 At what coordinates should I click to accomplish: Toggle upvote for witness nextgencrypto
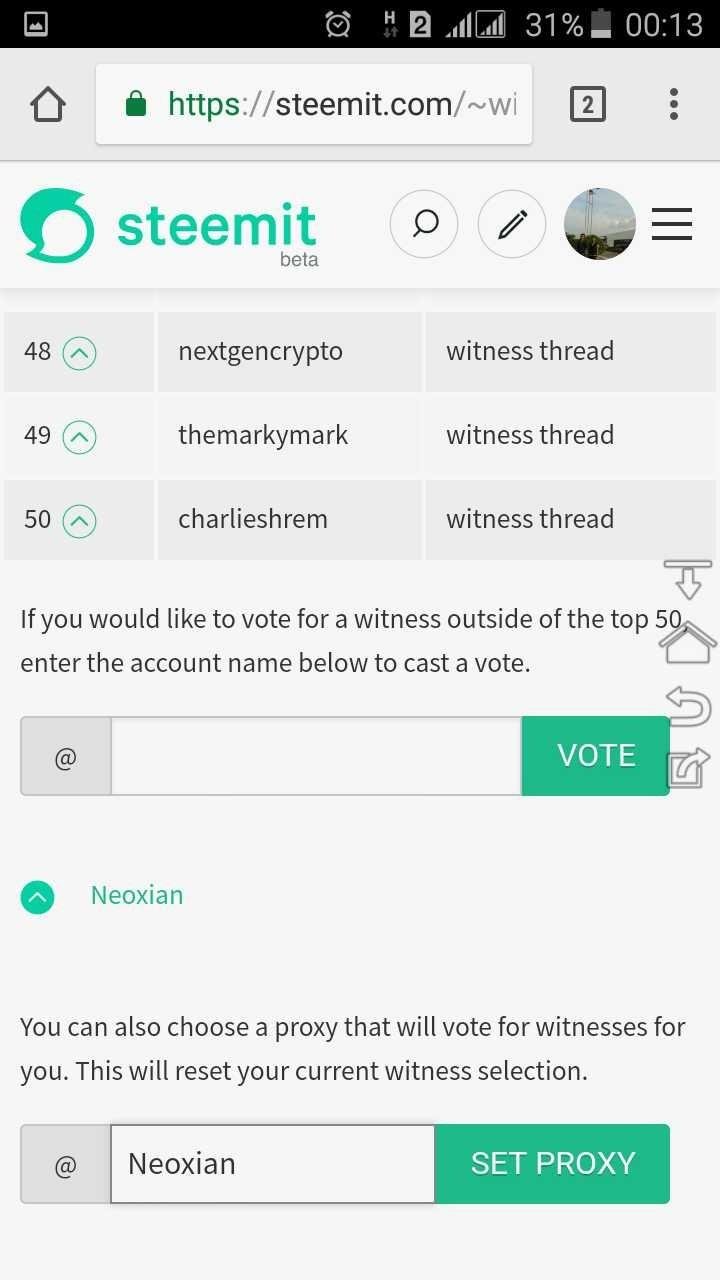pos(80,353)
